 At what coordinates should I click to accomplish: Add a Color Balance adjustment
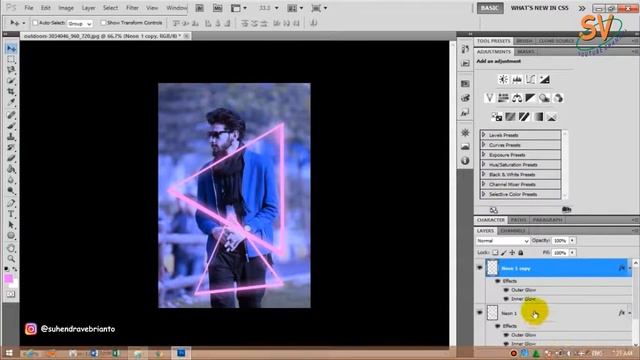[517, 98]
